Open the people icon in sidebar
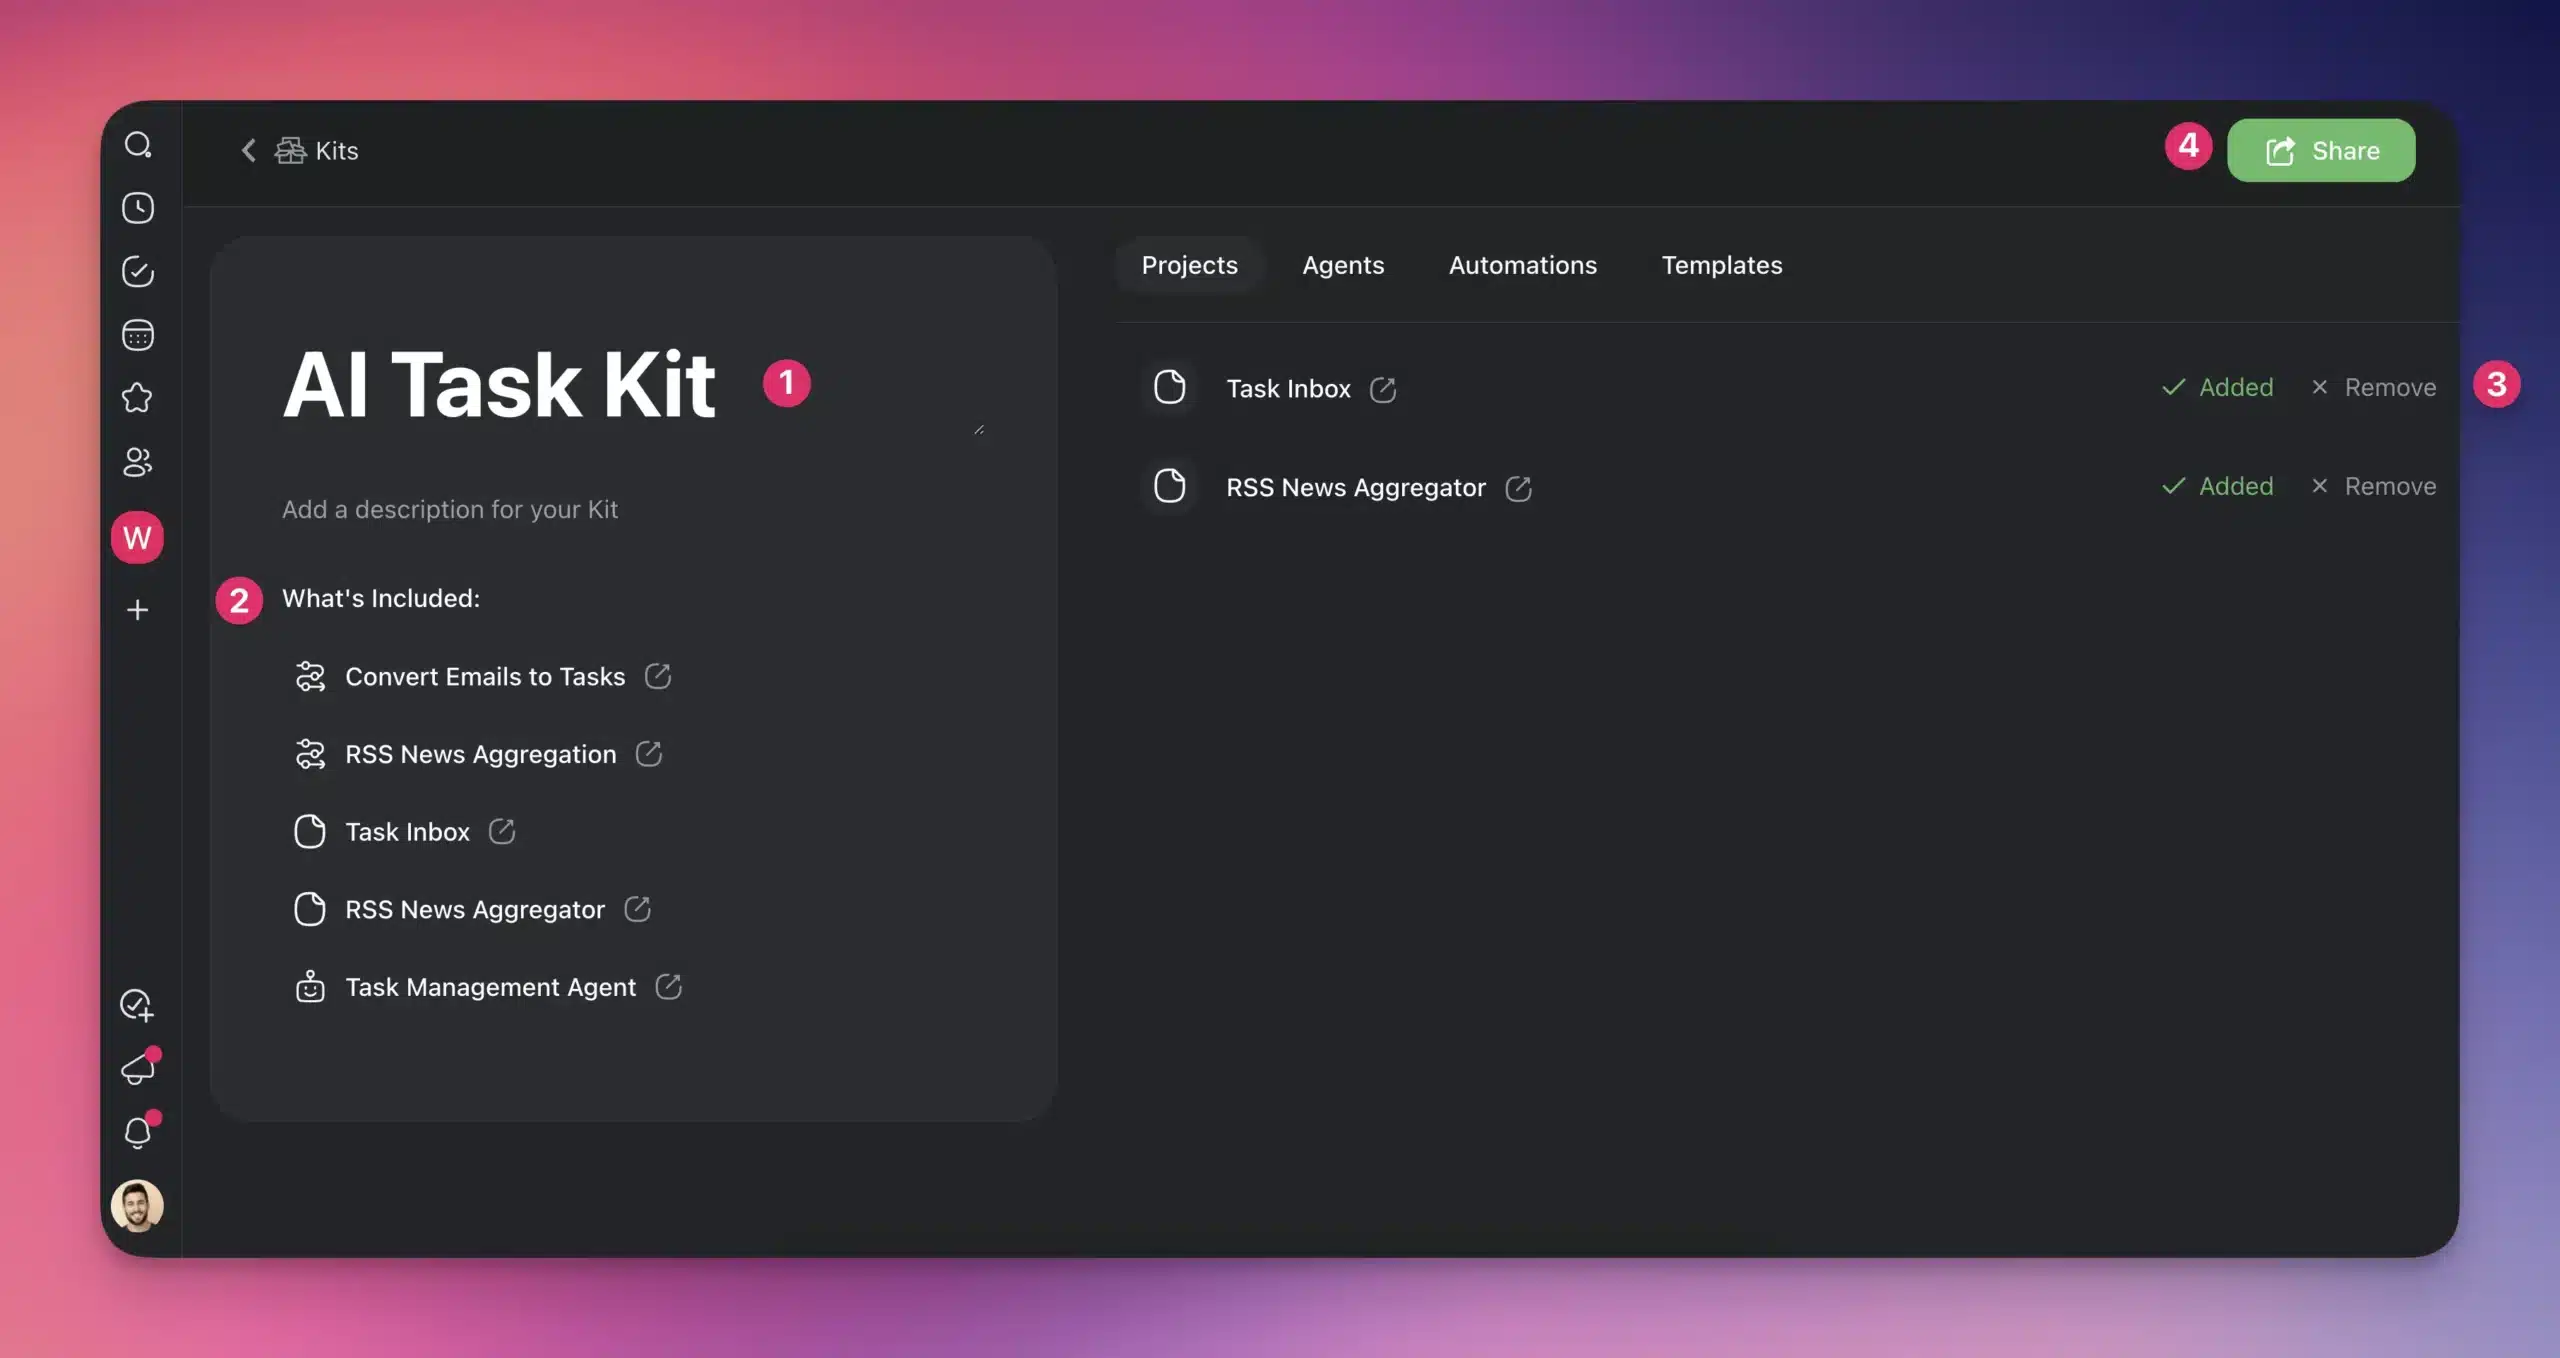 point(138,462)
